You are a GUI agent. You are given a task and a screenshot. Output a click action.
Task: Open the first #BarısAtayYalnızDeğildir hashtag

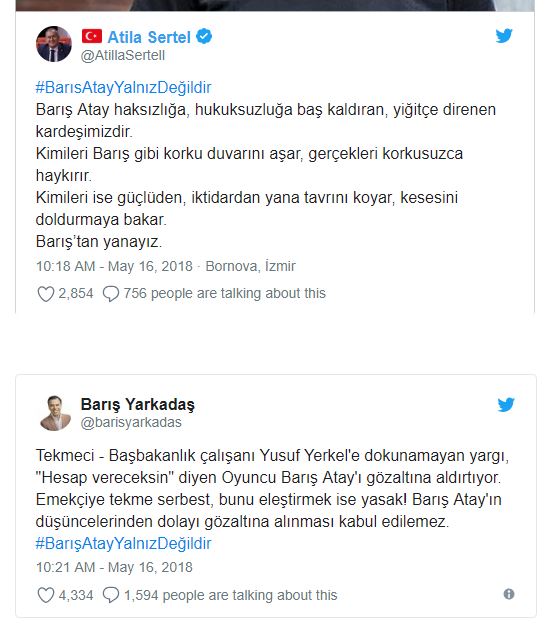(x=124, y=87)
